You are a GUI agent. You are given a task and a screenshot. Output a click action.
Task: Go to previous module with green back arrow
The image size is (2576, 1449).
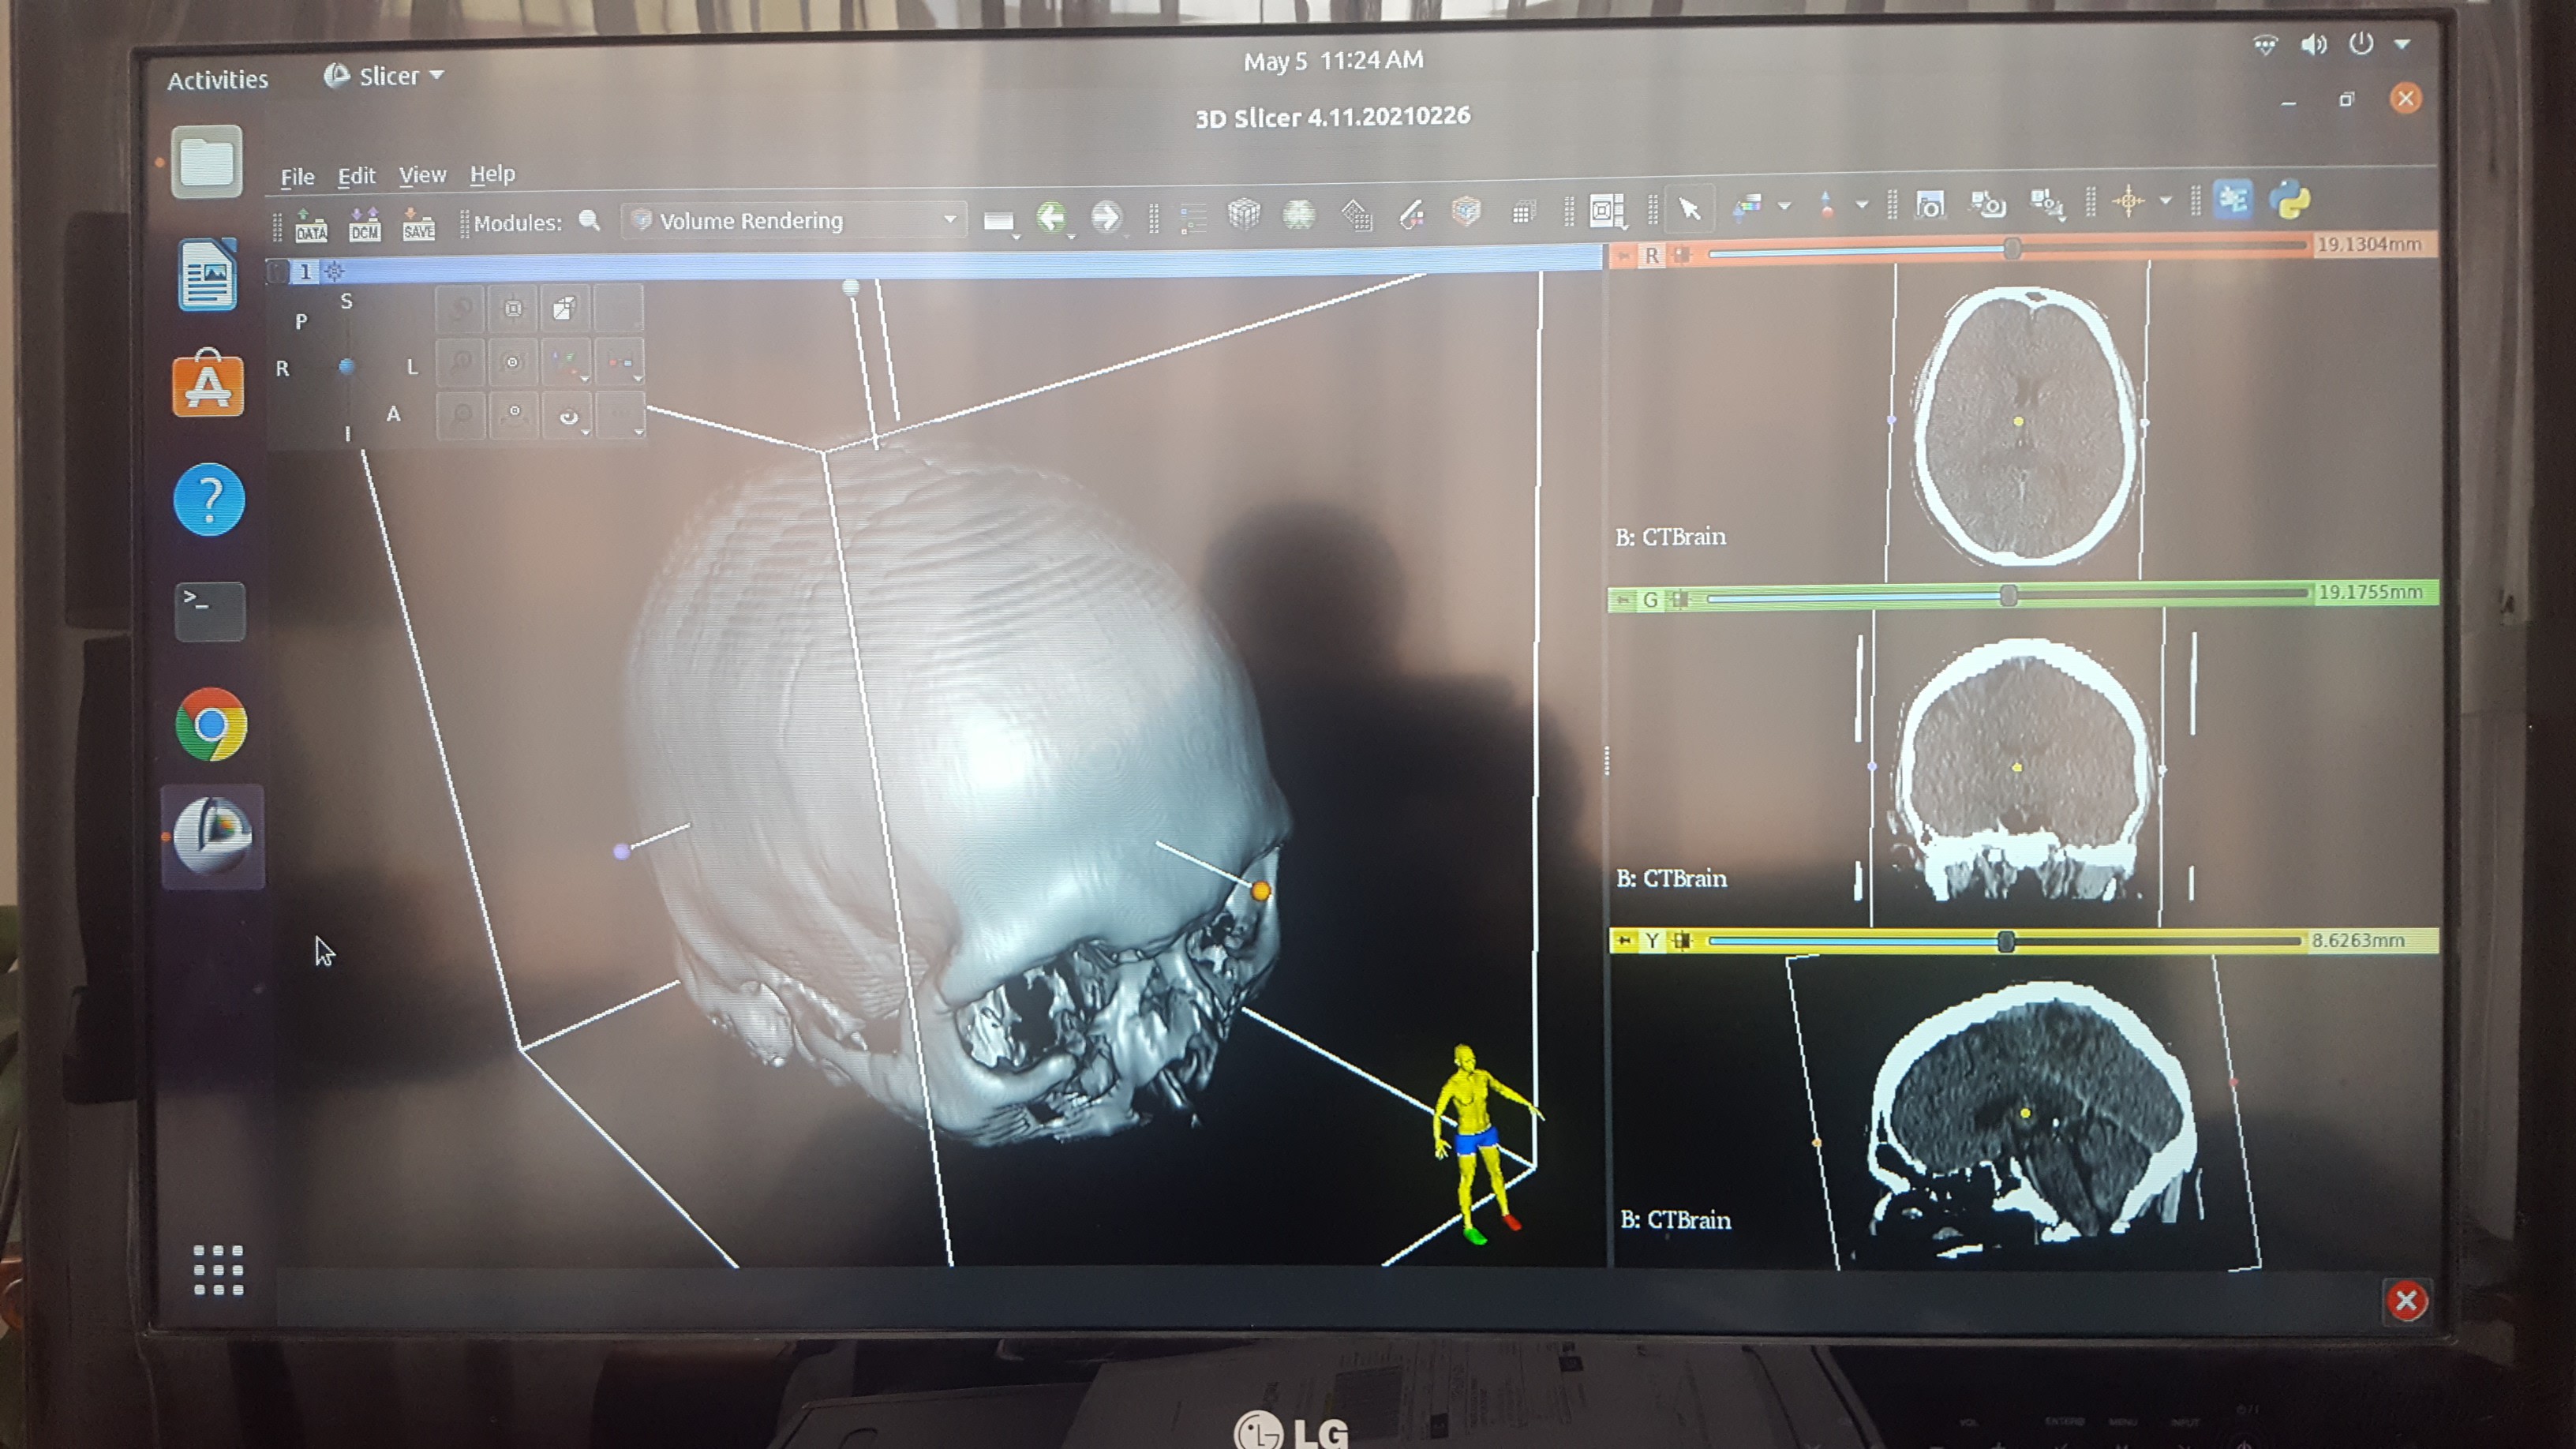pos(1051,217)
